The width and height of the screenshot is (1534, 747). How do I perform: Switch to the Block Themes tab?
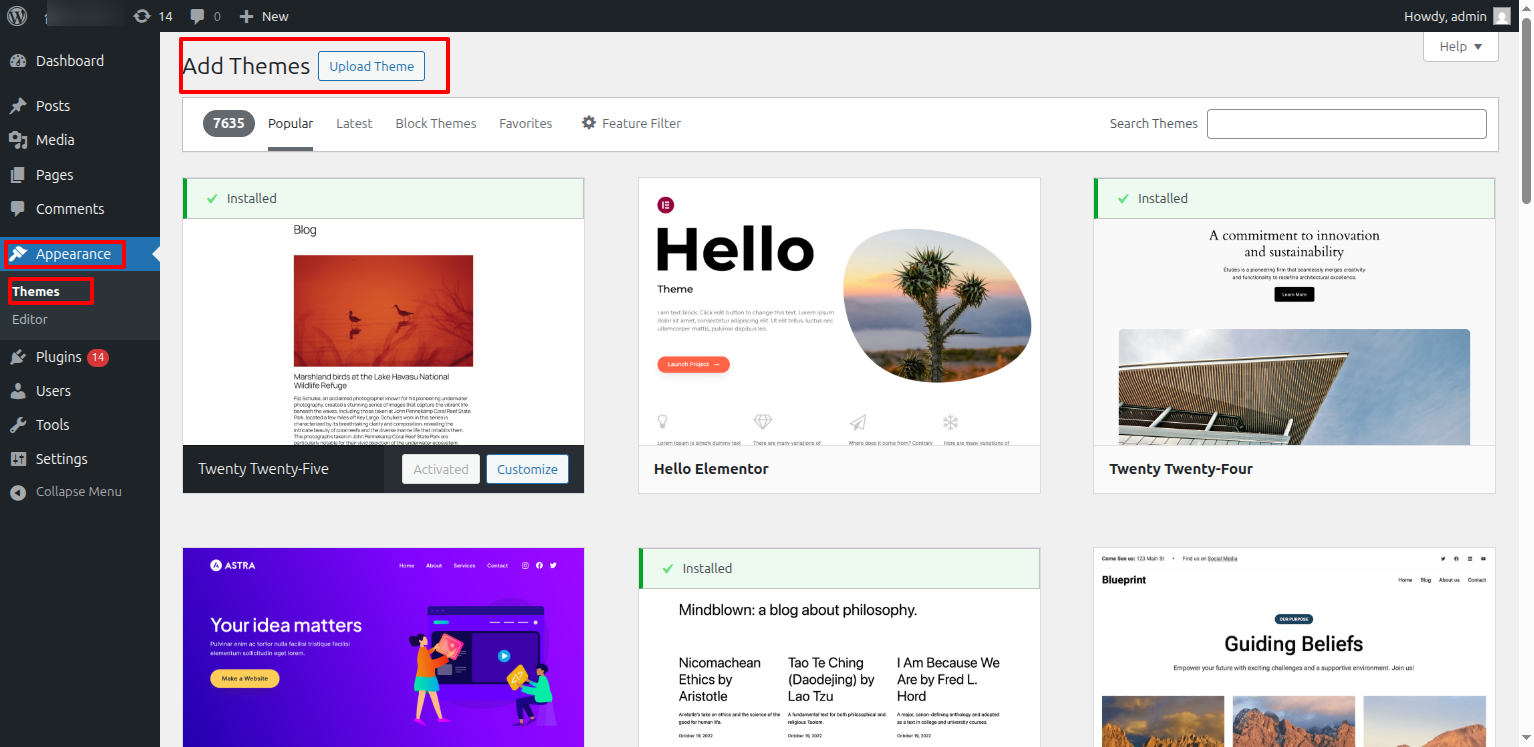pos(436,124)
